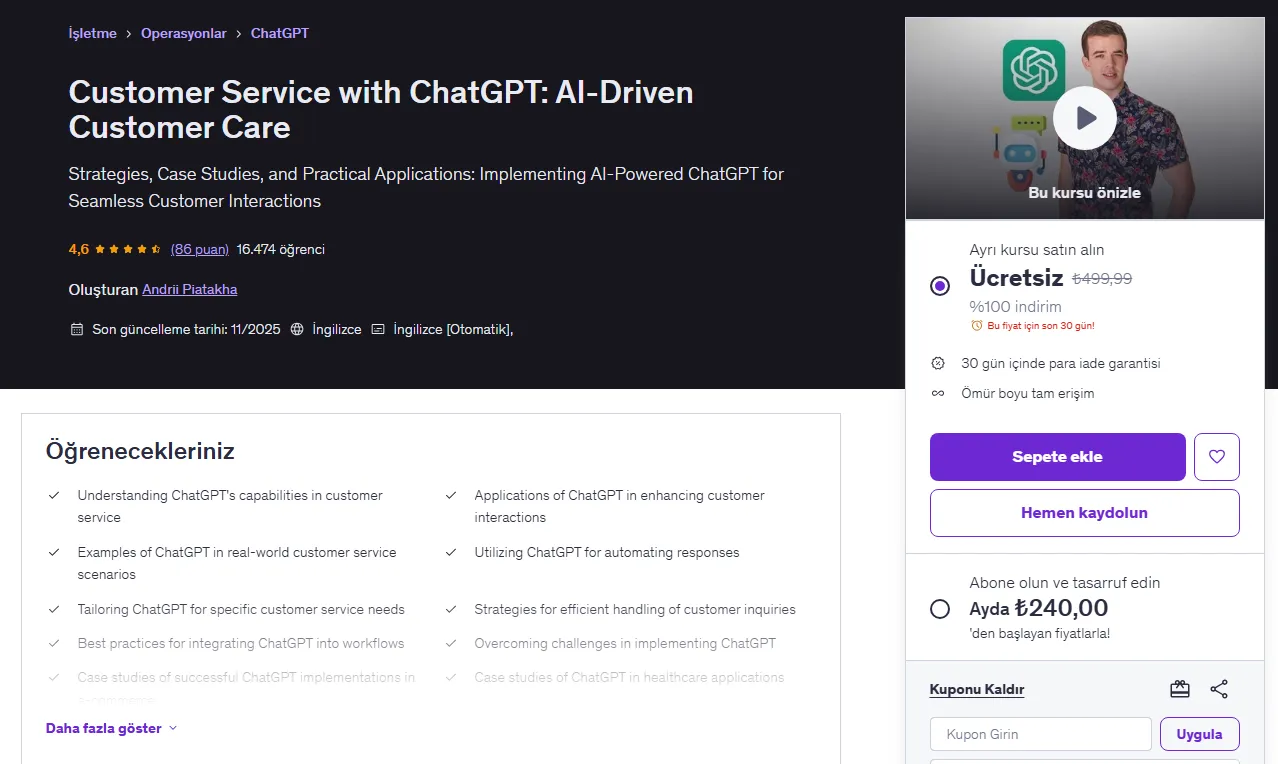The image size is (1278, 764).
Task: Open the İşletme breadcrumb category
Action: point(93,33)
